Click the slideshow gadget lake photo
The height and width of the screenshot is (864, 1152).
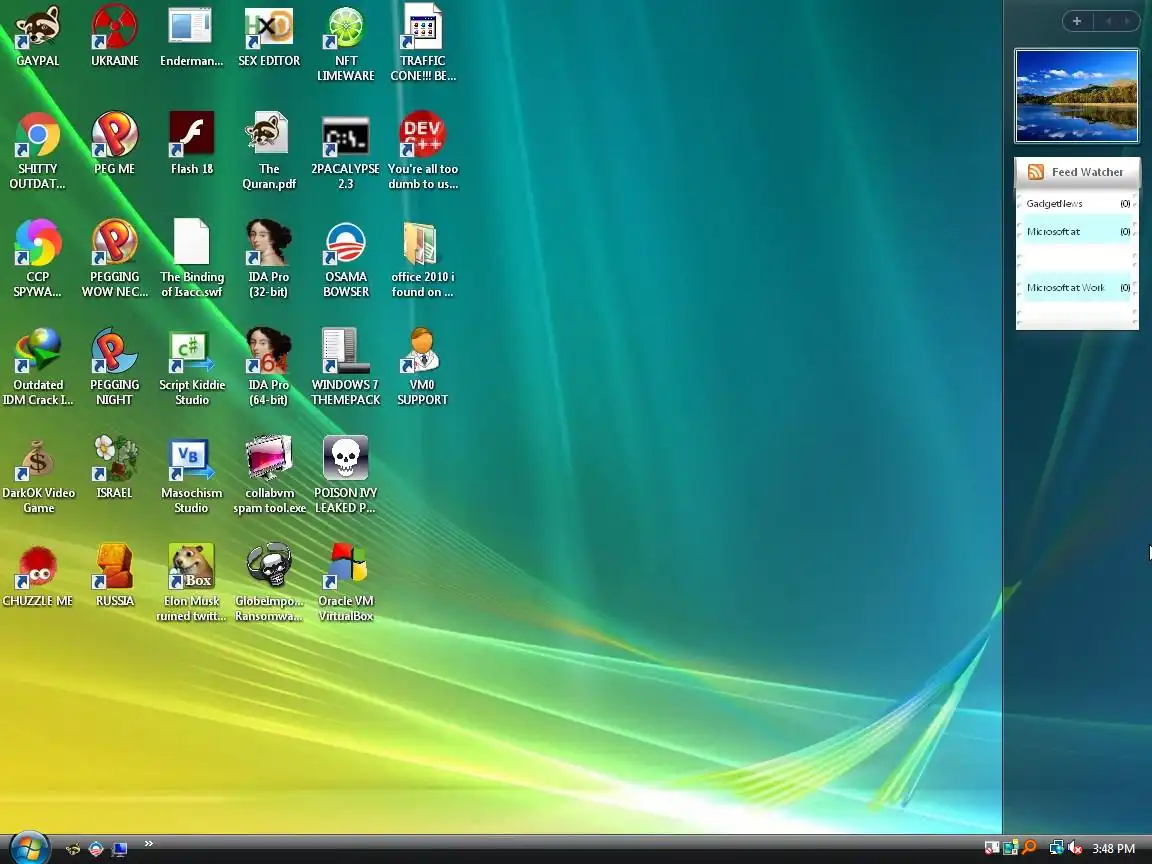(x=1077, y=96)
